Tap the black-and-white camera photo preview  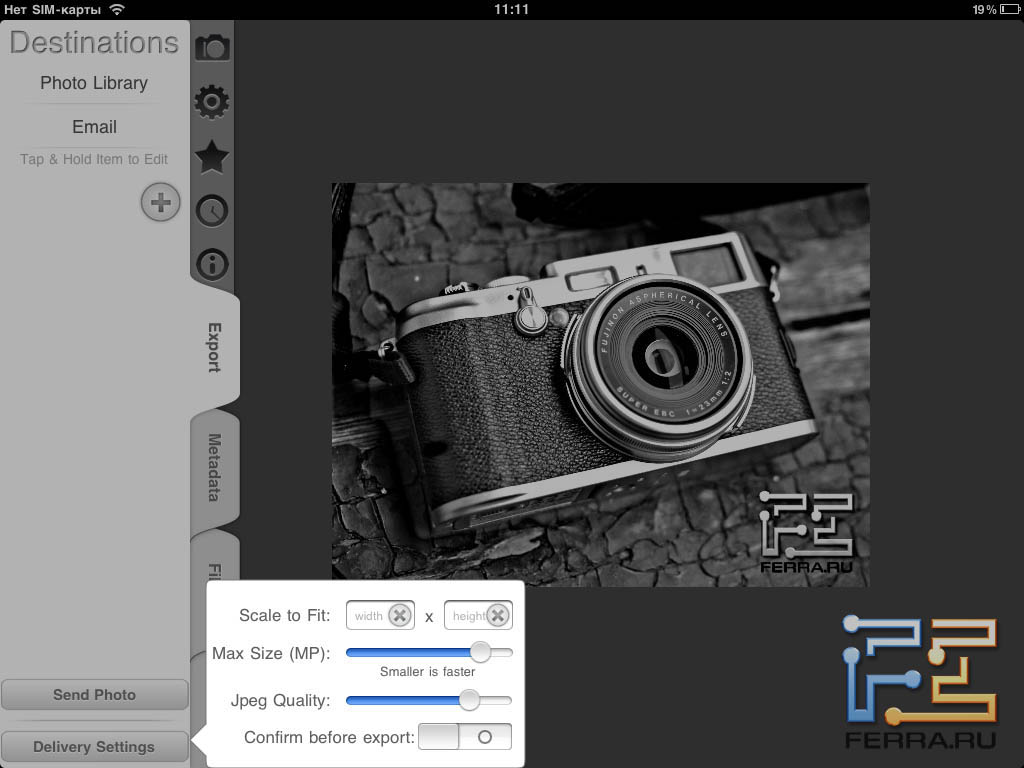pos(600,384)
